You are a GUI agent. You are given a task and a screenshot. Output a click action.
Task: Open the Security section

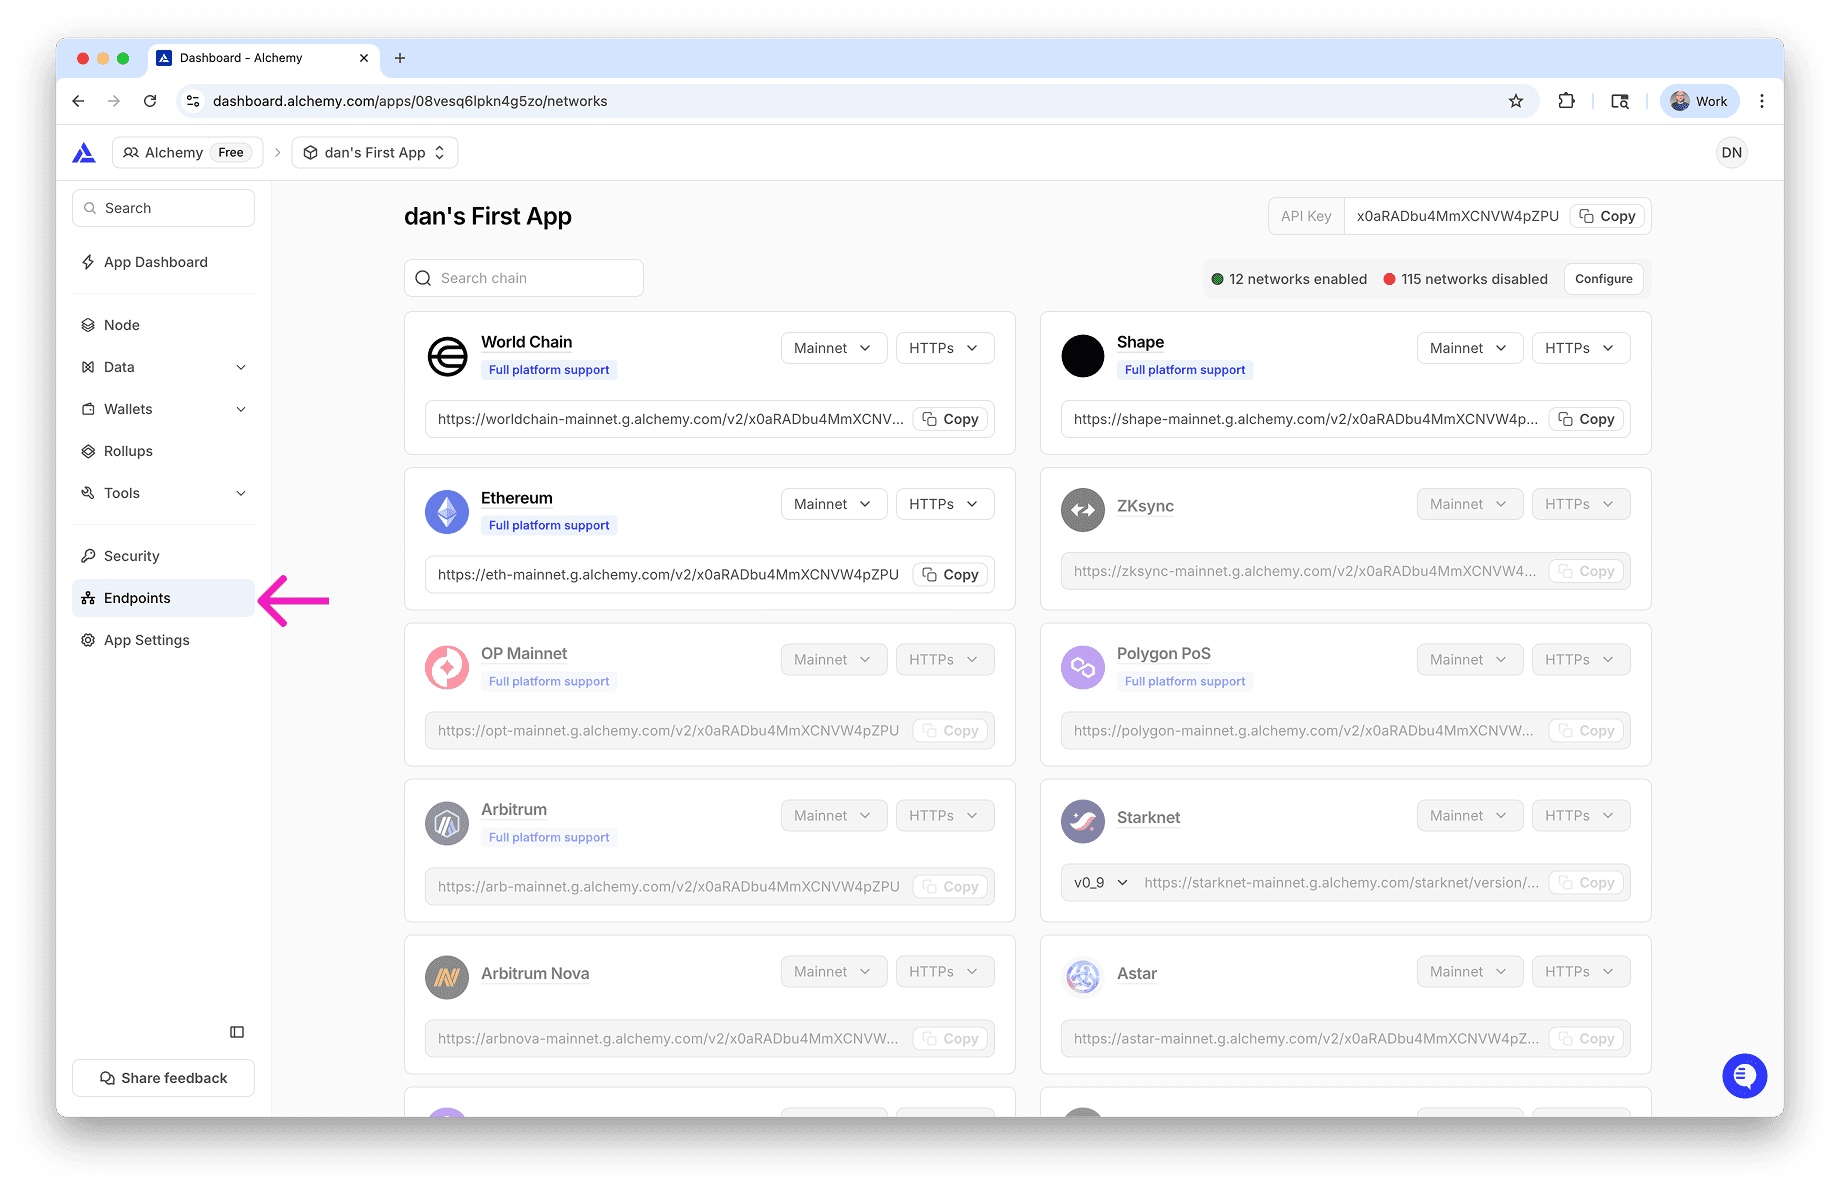[x=130, y=555]
